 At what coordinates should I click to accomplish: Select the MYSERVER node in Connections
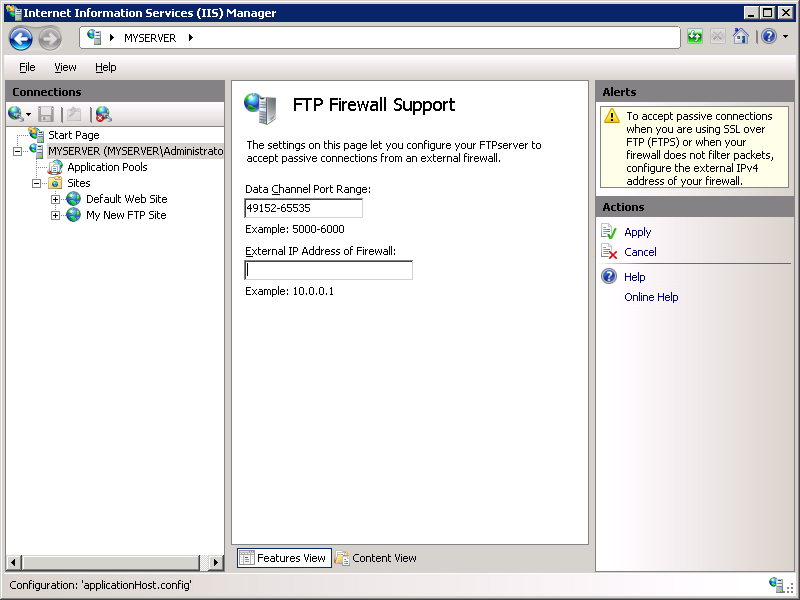click(x=135, y=151)
